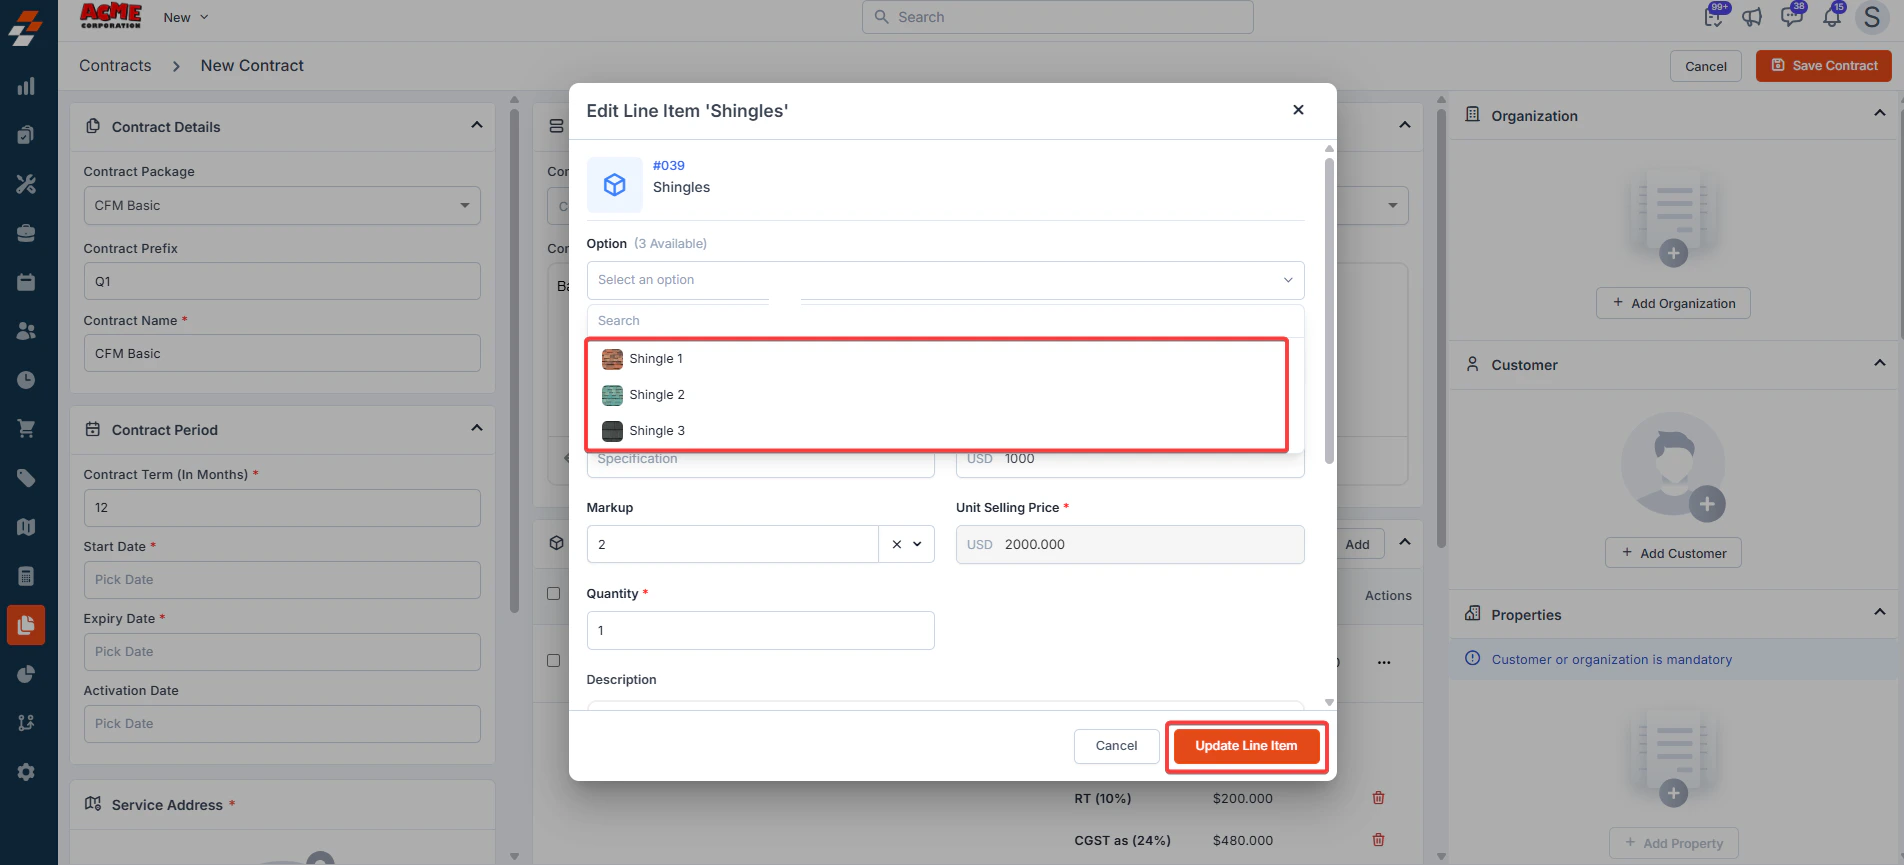This screenshot has width=1904, height=865.
Task: Click Add Property button
Action: (1674, 843)
